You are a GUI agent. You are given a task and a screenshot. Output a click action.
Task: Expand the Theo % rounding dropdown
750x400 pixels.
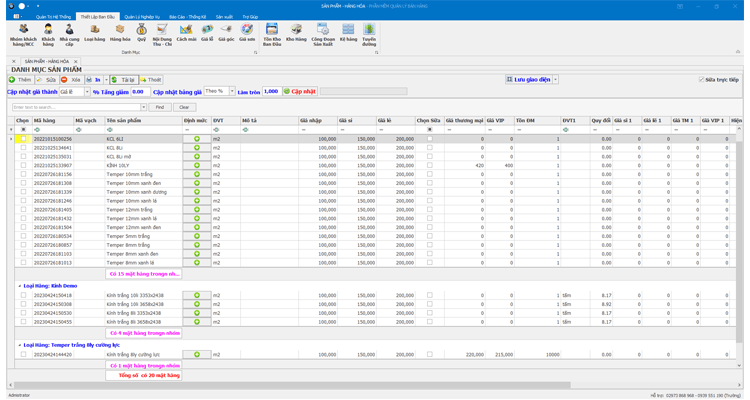coord(232,92)
